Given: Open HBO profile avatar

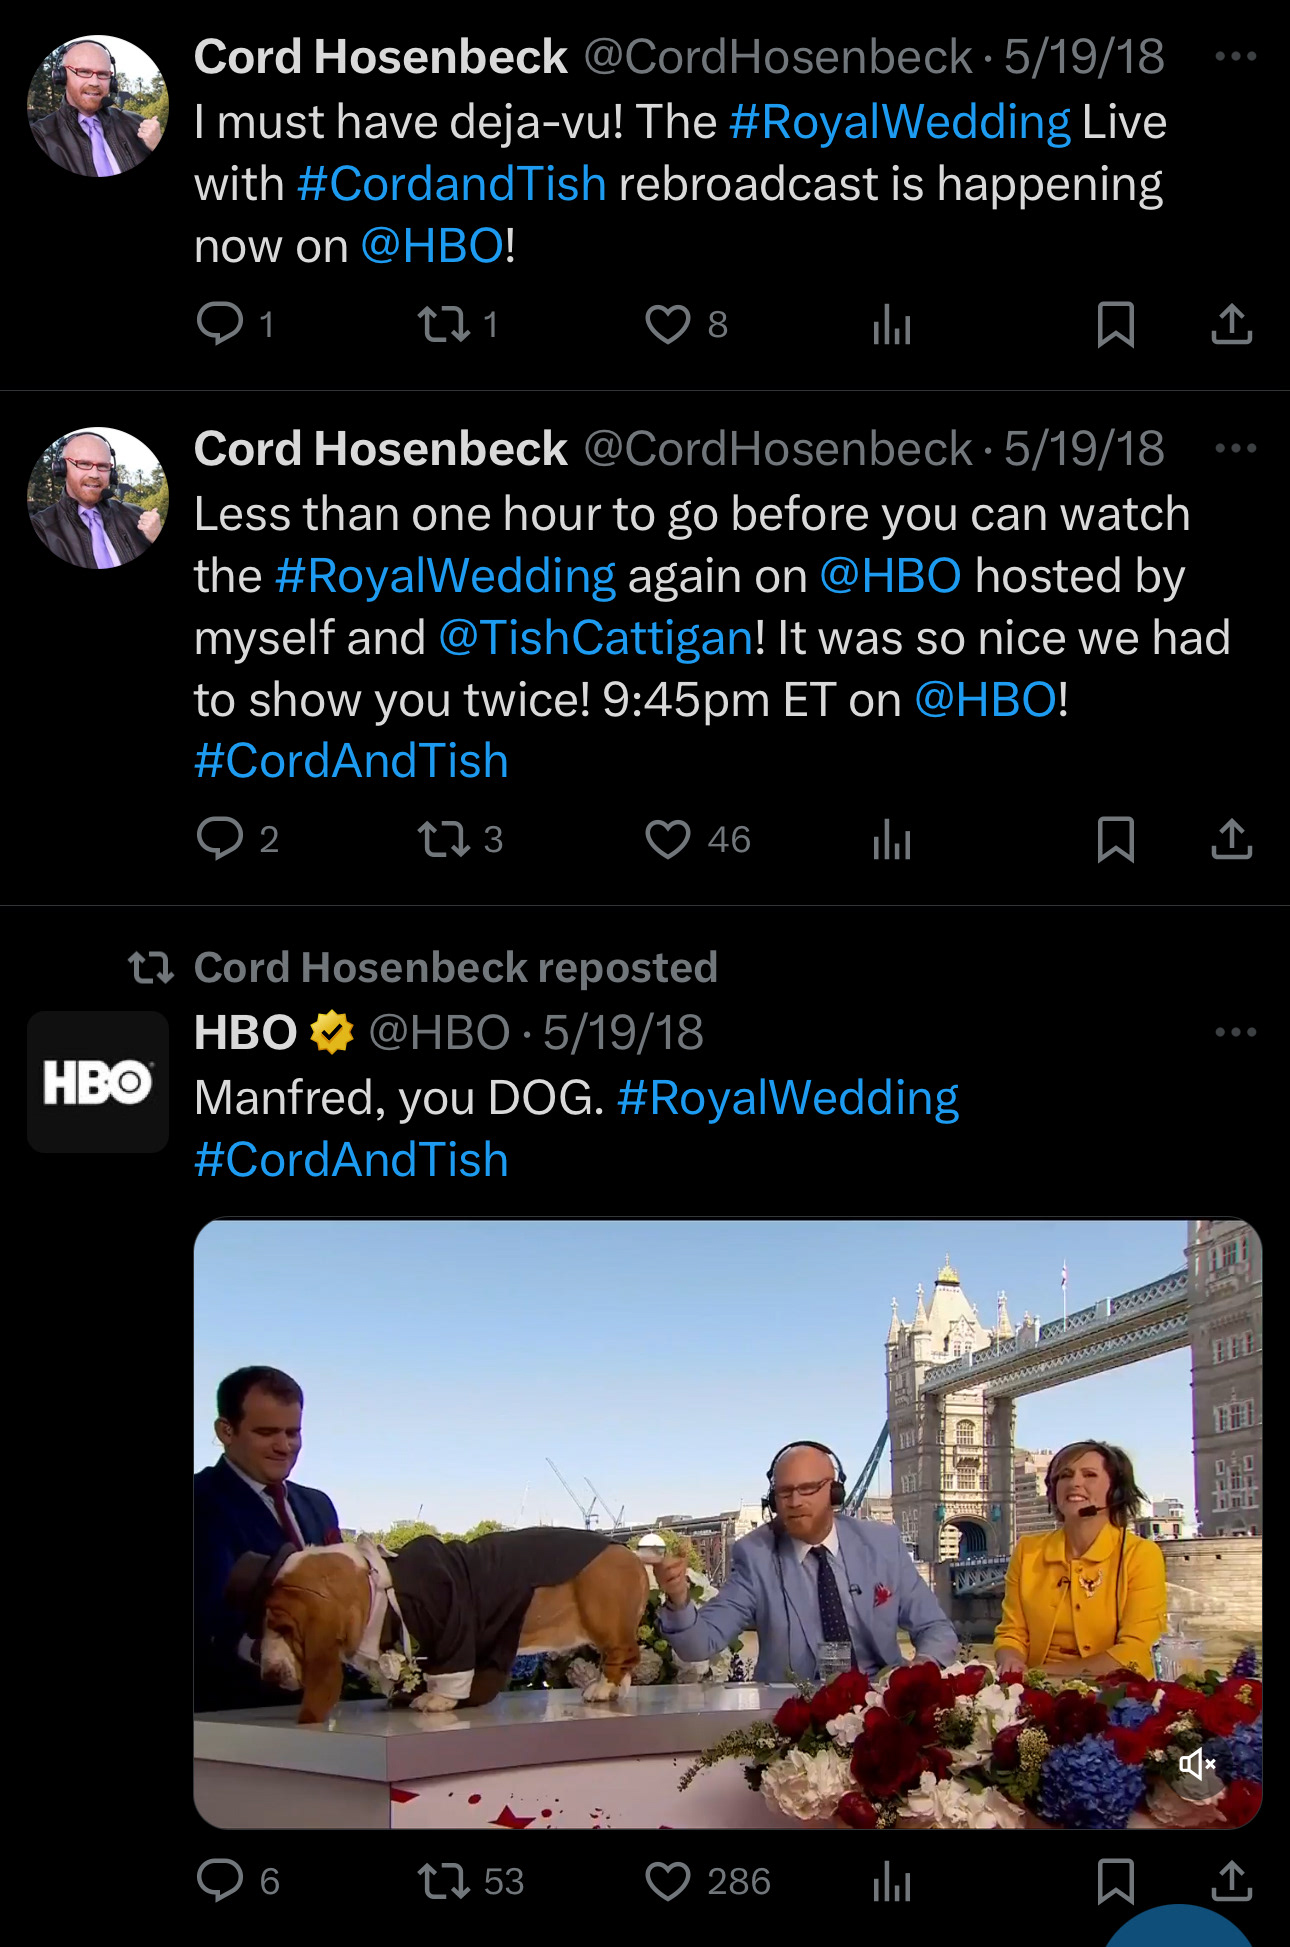Looking at the screenshot, I should [98, 1082].
